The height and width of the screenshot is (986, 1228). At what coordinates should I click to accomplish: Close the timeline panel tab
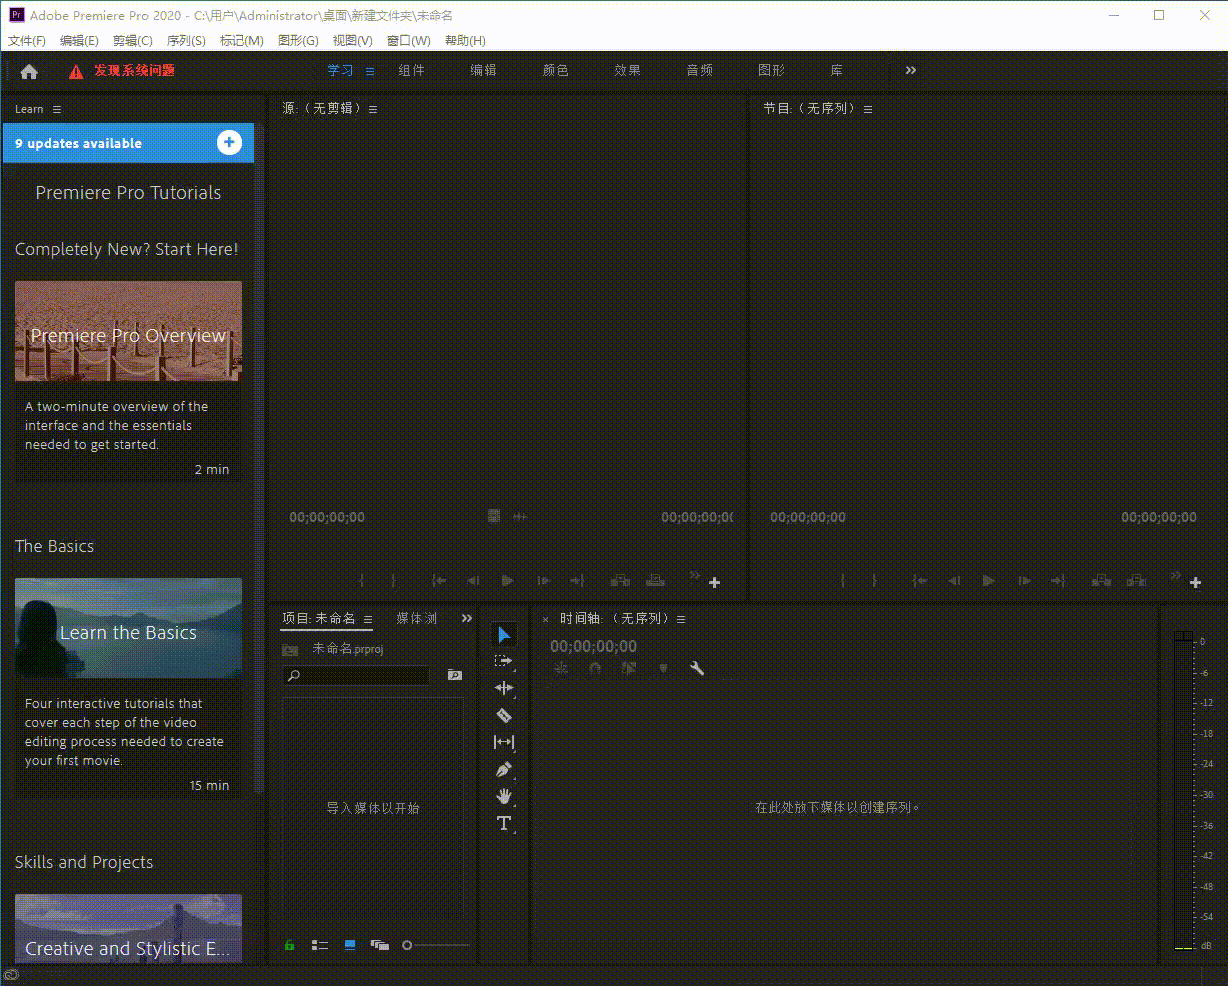click(x=545, y=619)
